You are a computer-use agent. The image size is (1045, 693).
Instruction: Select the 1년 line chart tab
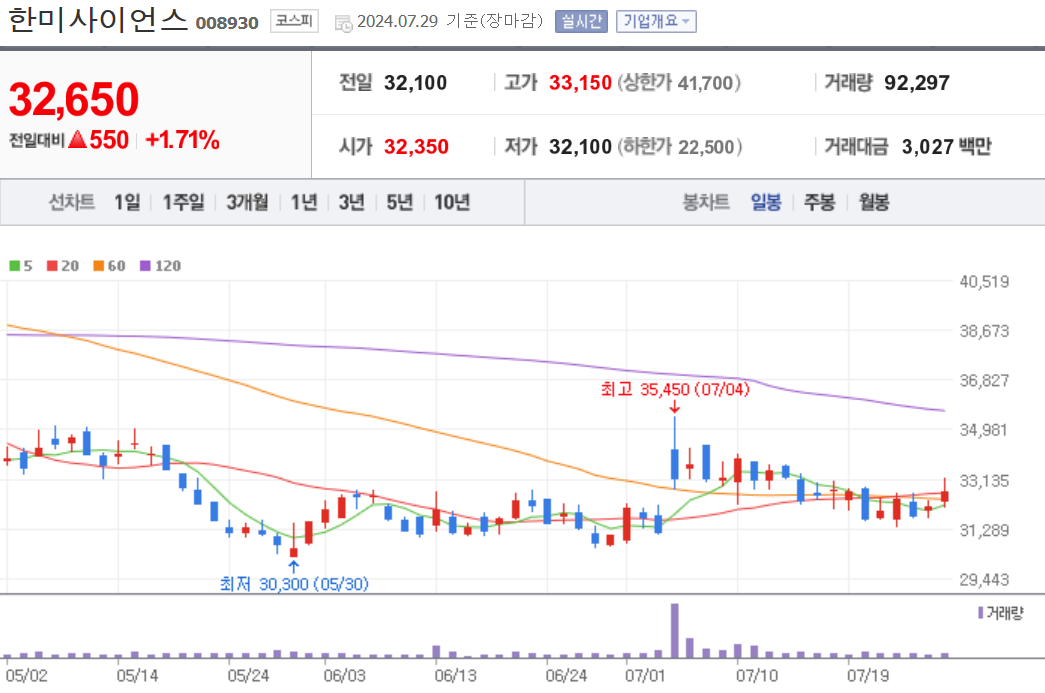click(x=304, y=202)
